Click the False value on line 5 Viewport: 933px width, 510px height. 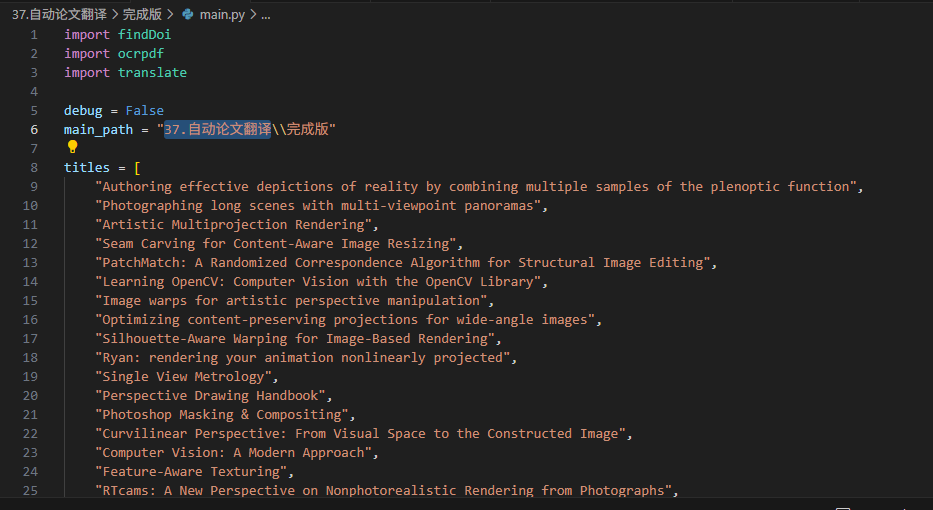pyautogui.click(x=145, y=111)
